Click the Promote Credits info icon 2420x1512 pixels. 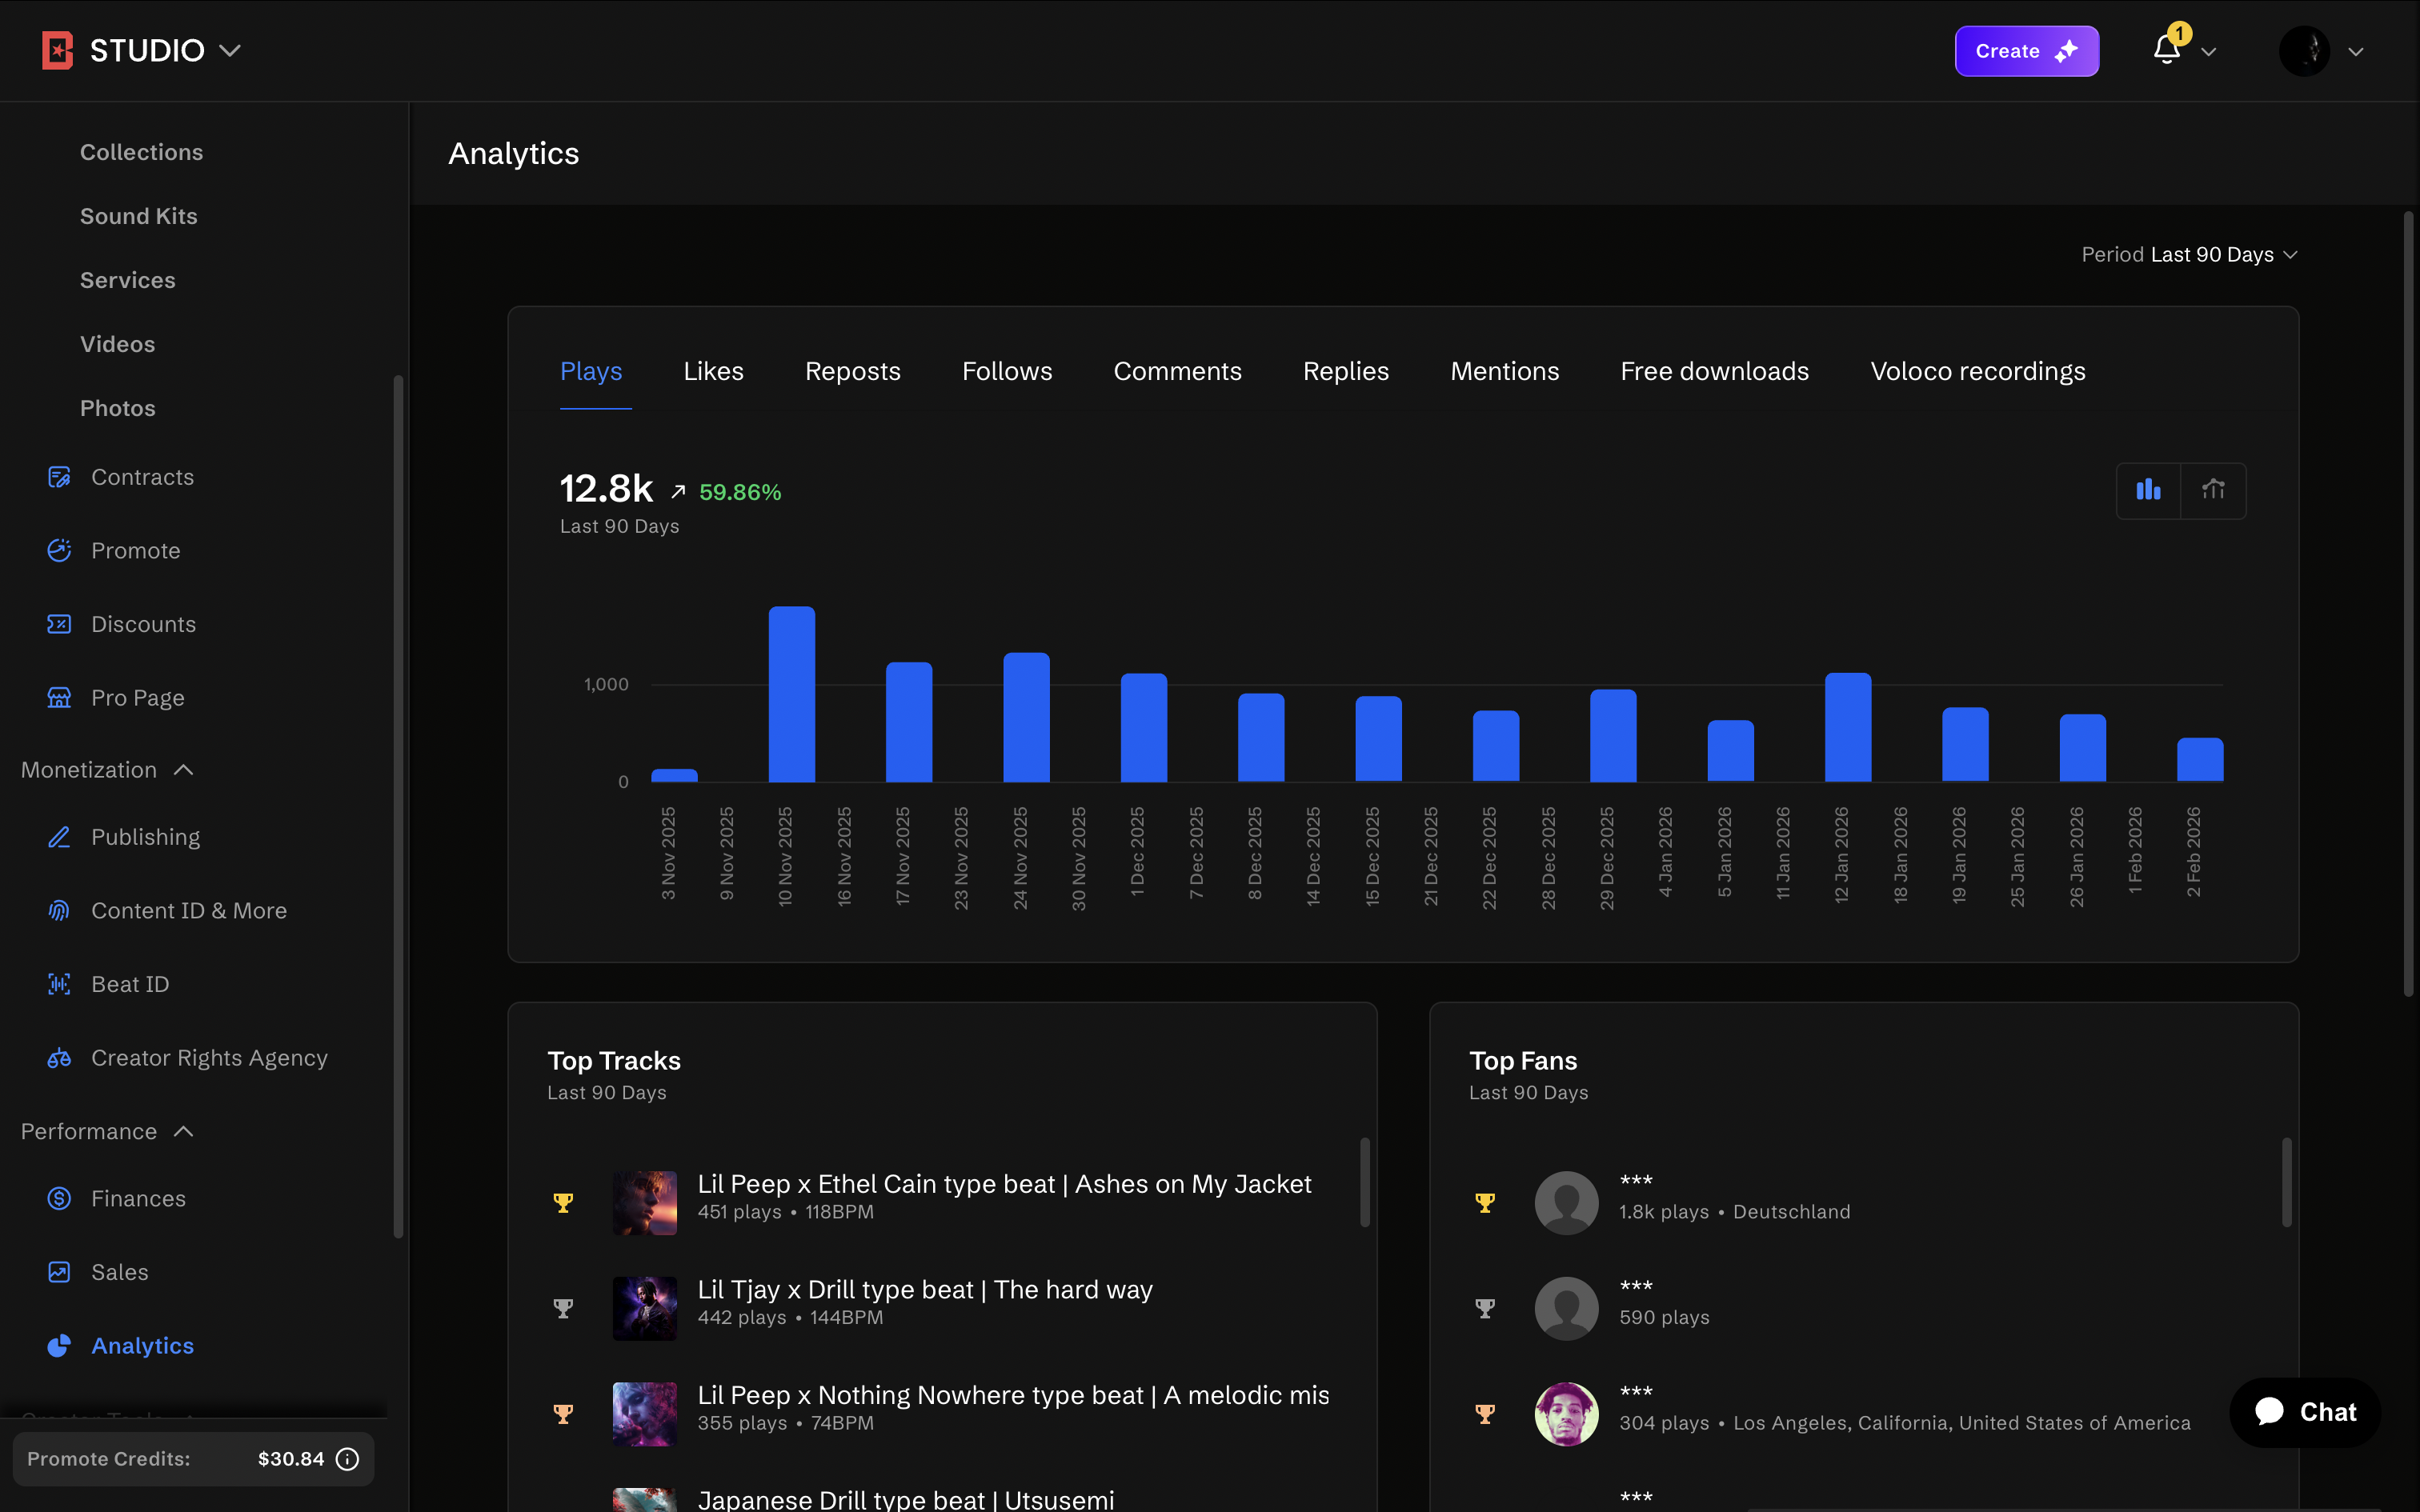click(x=347, y=1459)
